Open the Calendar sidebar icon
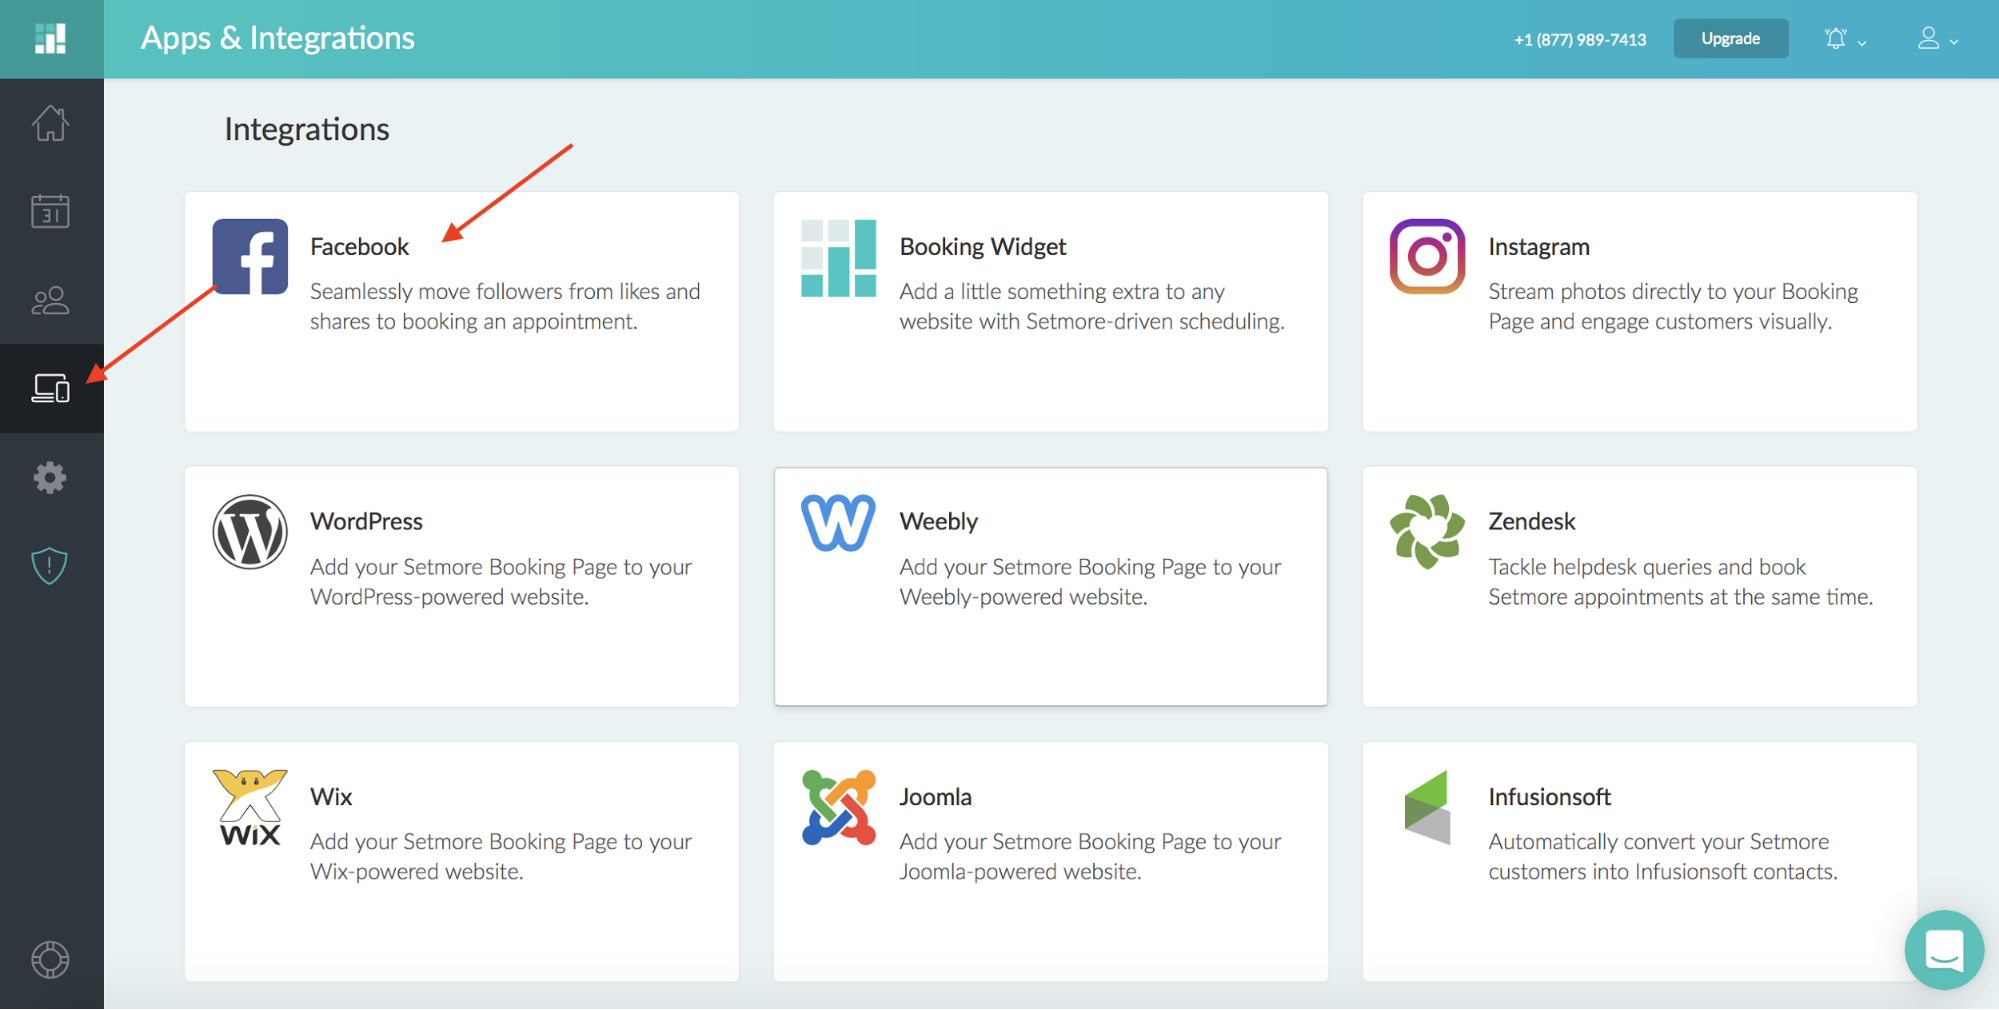1999x1010 pixels. tap(50, 211)
